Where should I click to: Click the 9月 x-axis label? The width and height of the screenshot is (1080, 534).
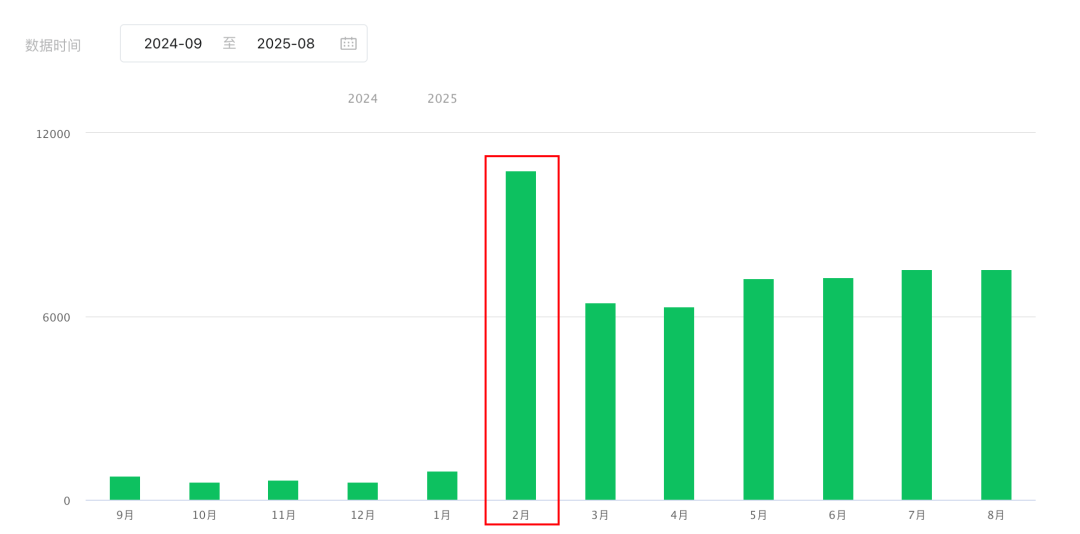point(125,515)
